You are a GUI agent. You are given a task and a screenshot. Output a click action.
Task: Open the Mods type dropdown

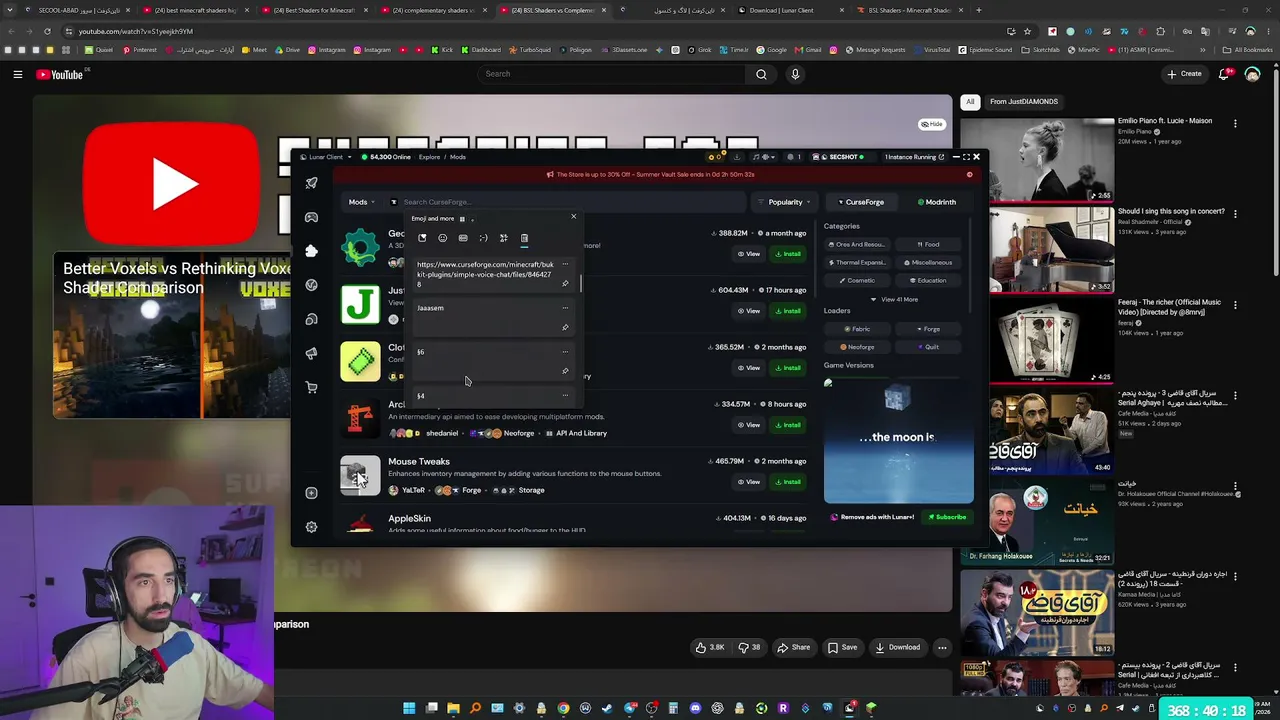[361, 202]
